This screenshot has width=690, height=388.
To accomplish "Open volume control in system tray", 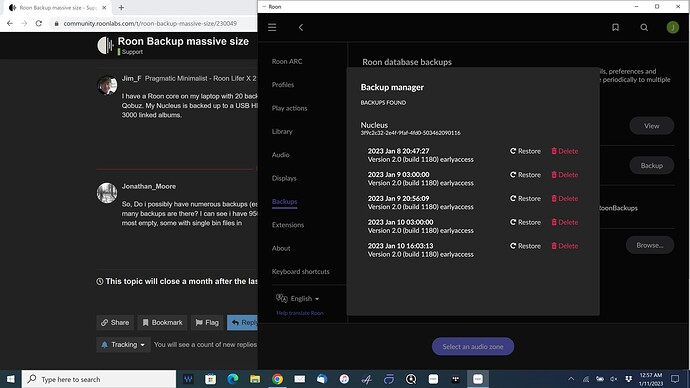I will 614,379.
